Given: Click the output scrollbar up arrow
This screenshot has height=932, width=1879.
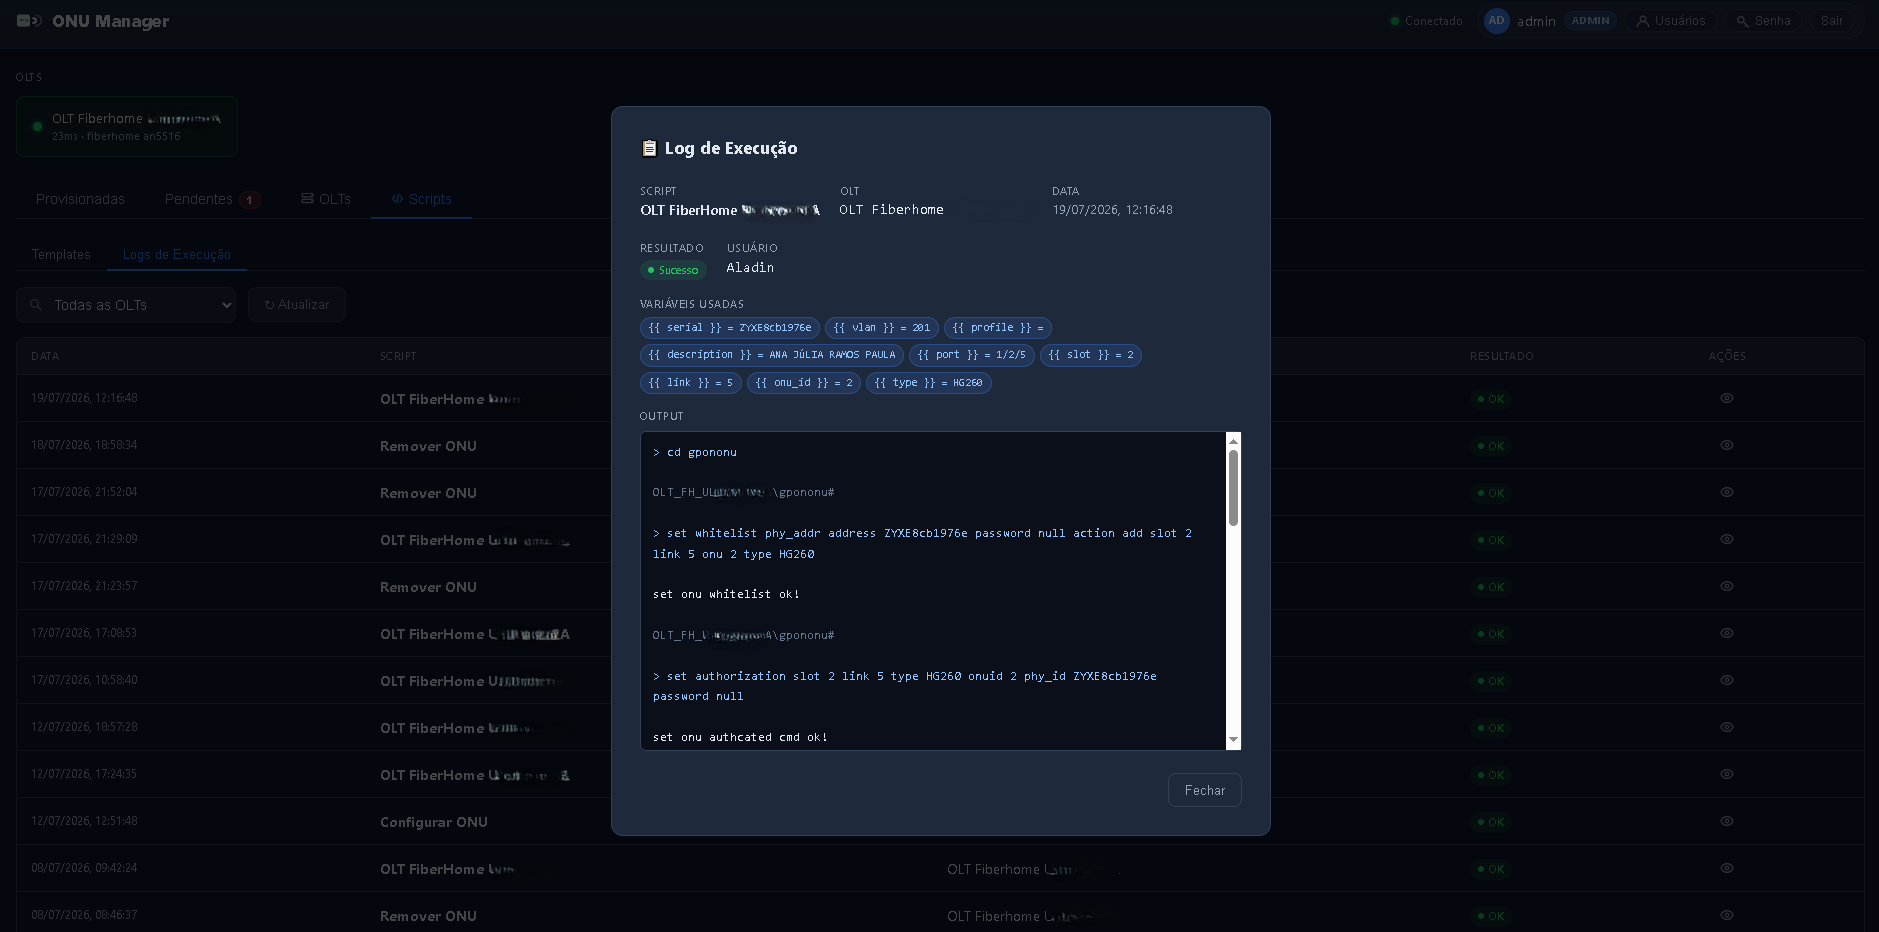Looking at the screenshot, I should 1233,441.
